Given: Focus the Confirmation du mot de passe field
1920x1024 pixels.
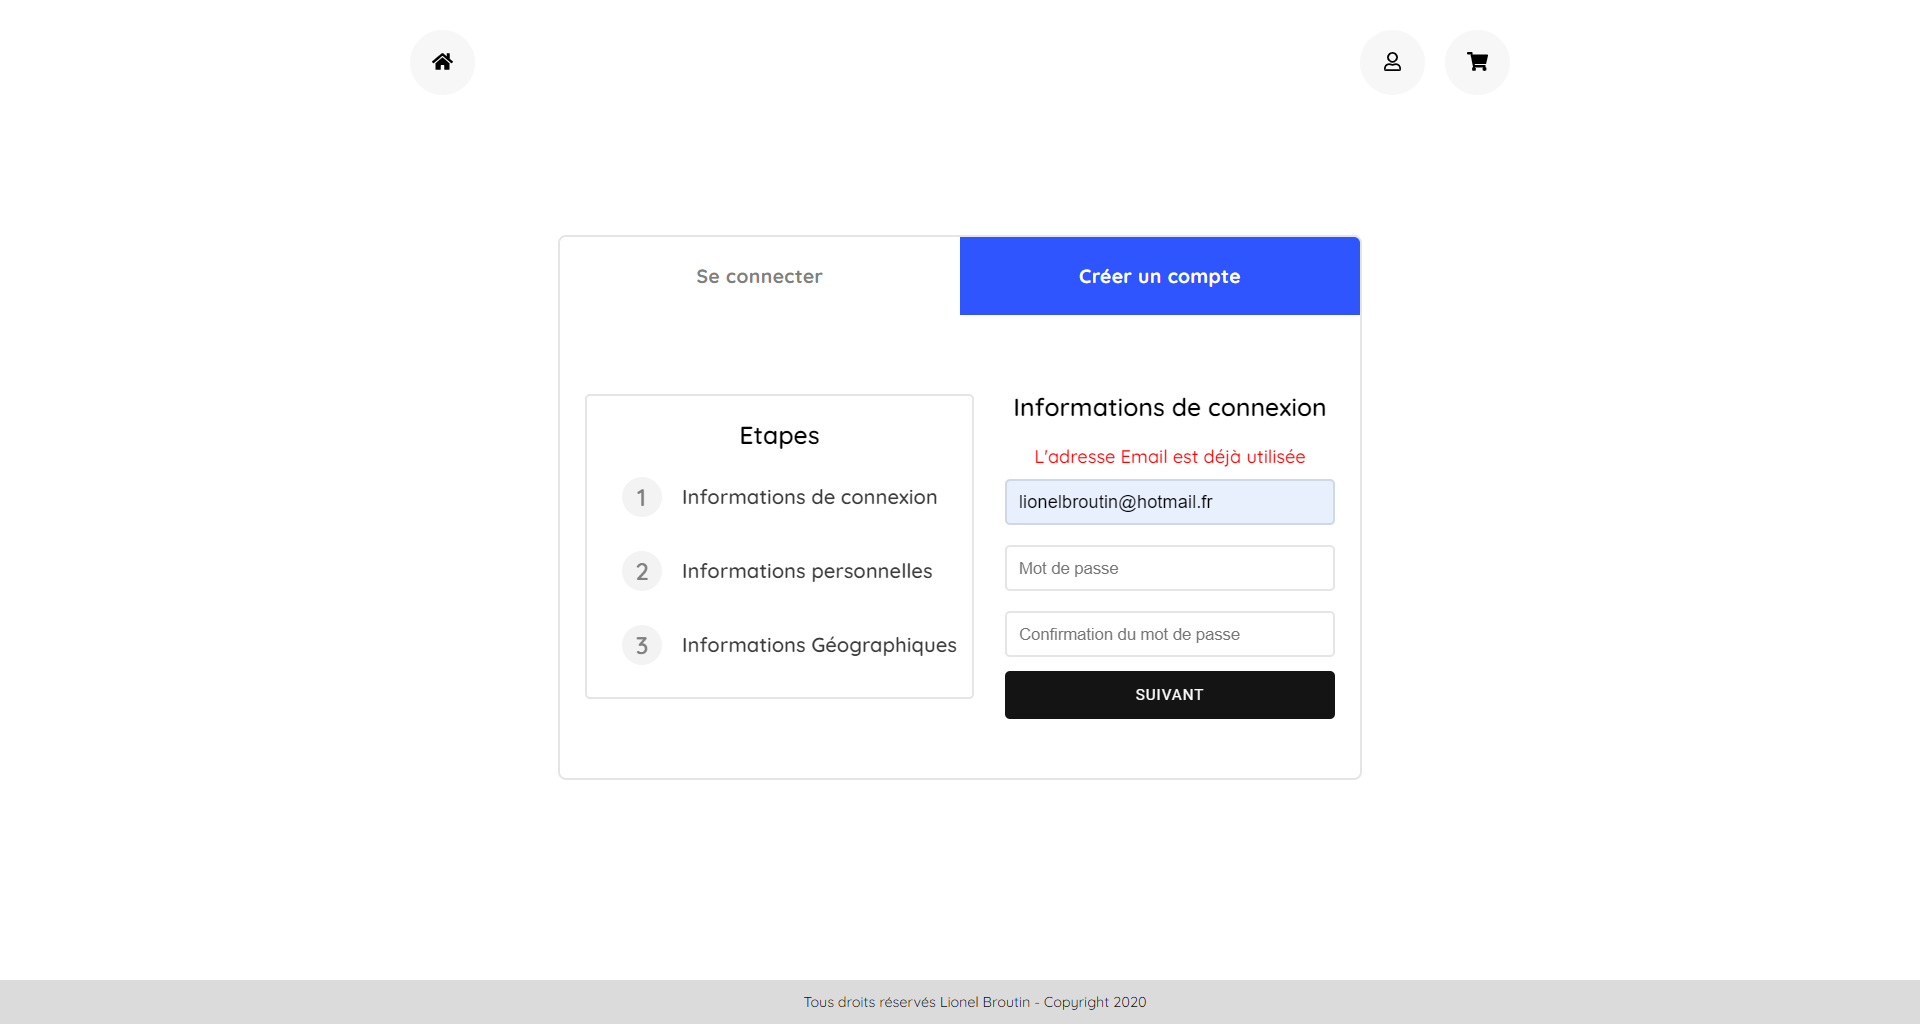Looking at the screenshot, I should coord(1169,634).
